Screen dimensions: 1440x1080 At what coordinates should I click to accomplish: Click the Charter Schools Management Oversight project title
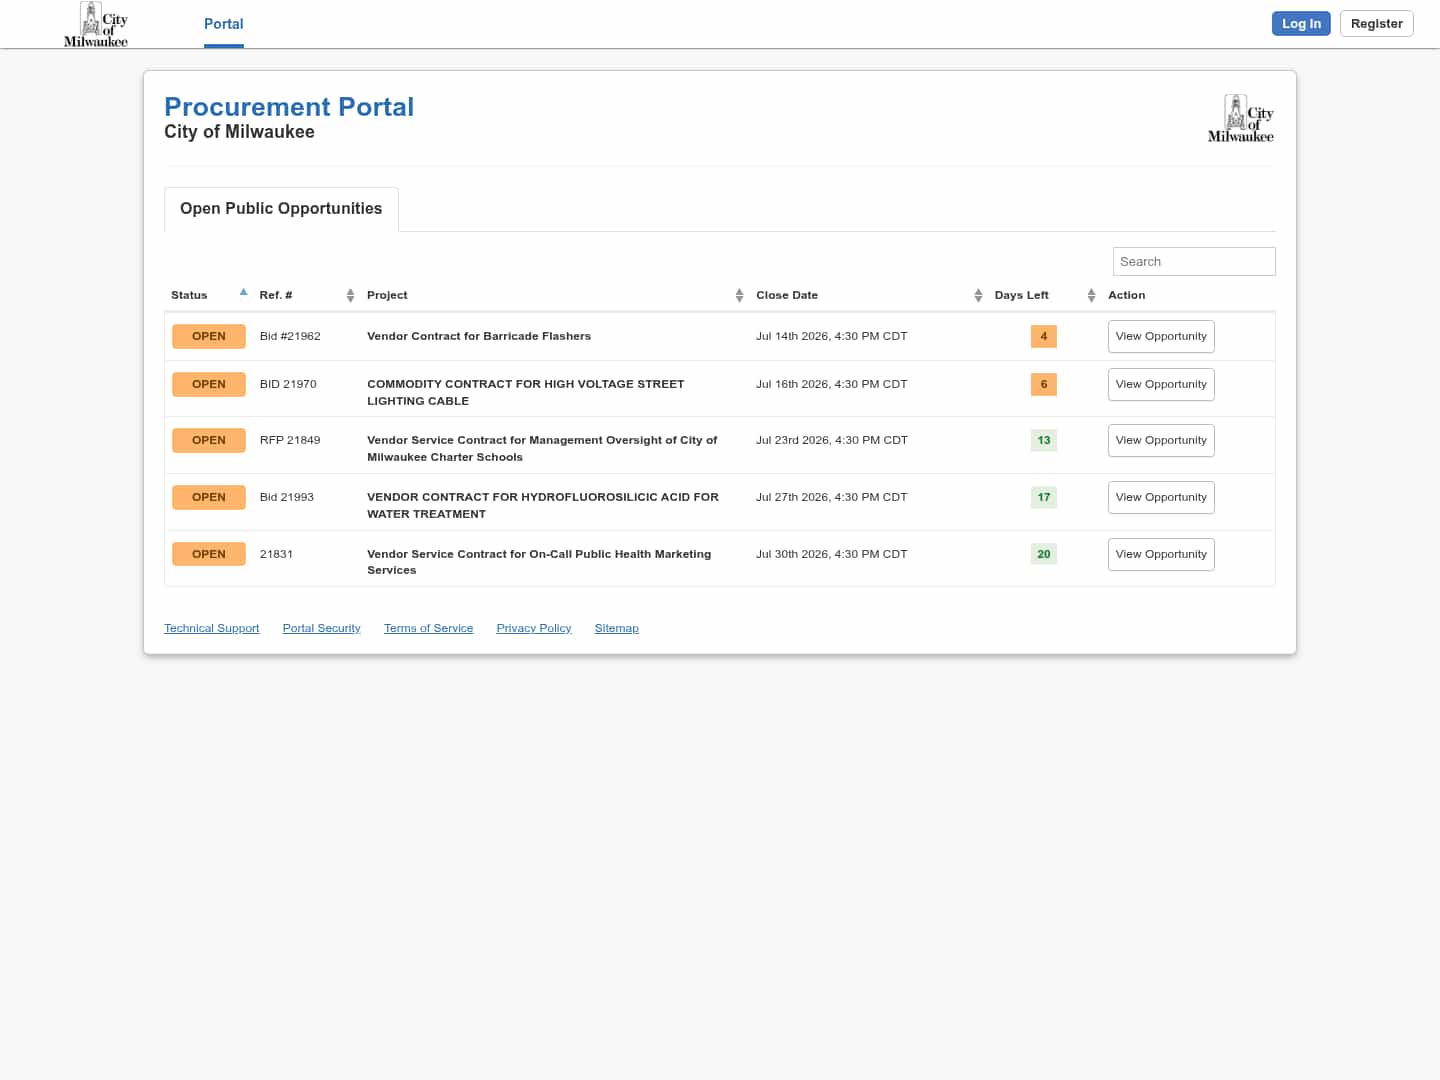click(542, 449)
